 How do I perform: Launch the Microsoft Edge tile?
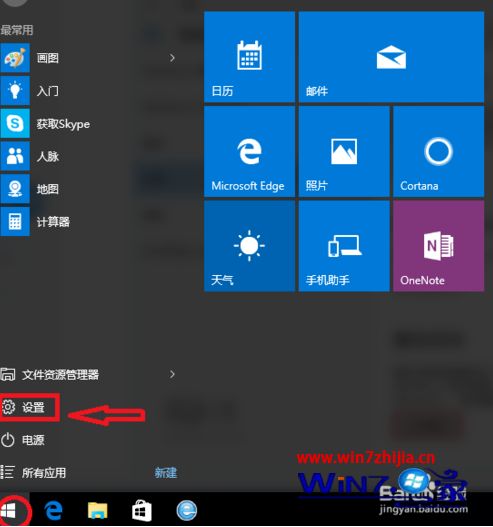[249, 151]
